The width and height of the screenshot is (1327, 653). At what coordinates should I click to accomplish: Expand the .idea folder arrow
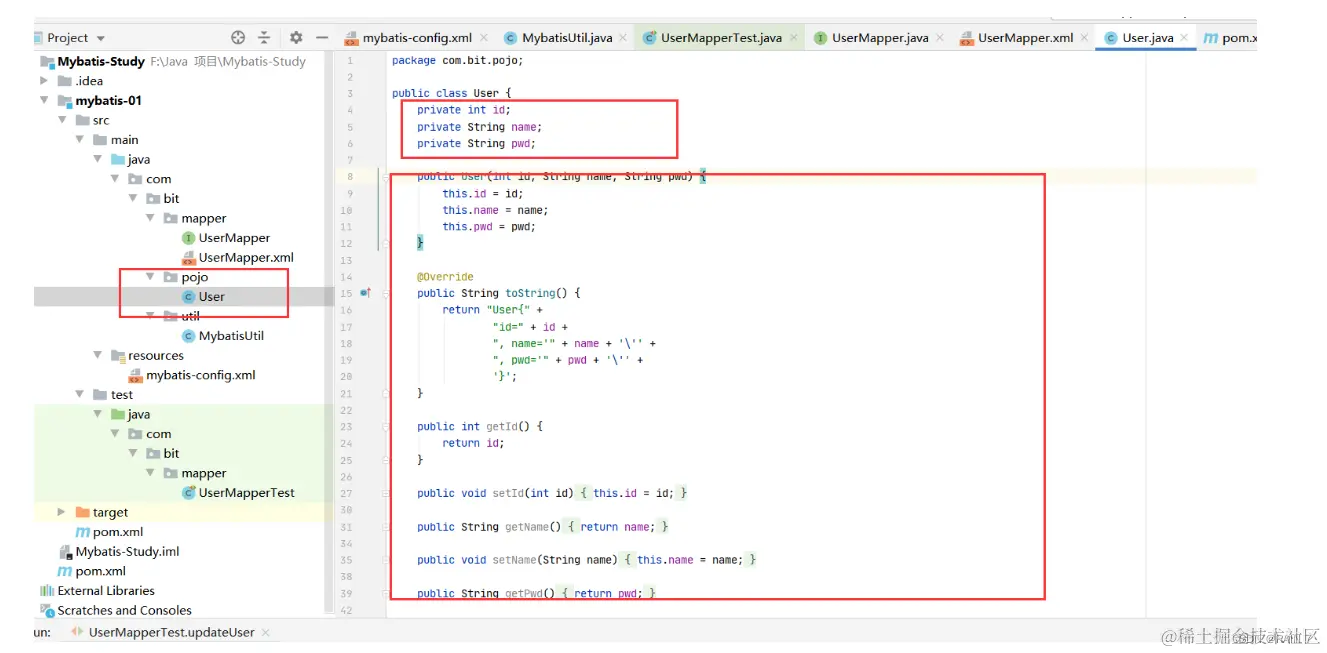(44, 81)
